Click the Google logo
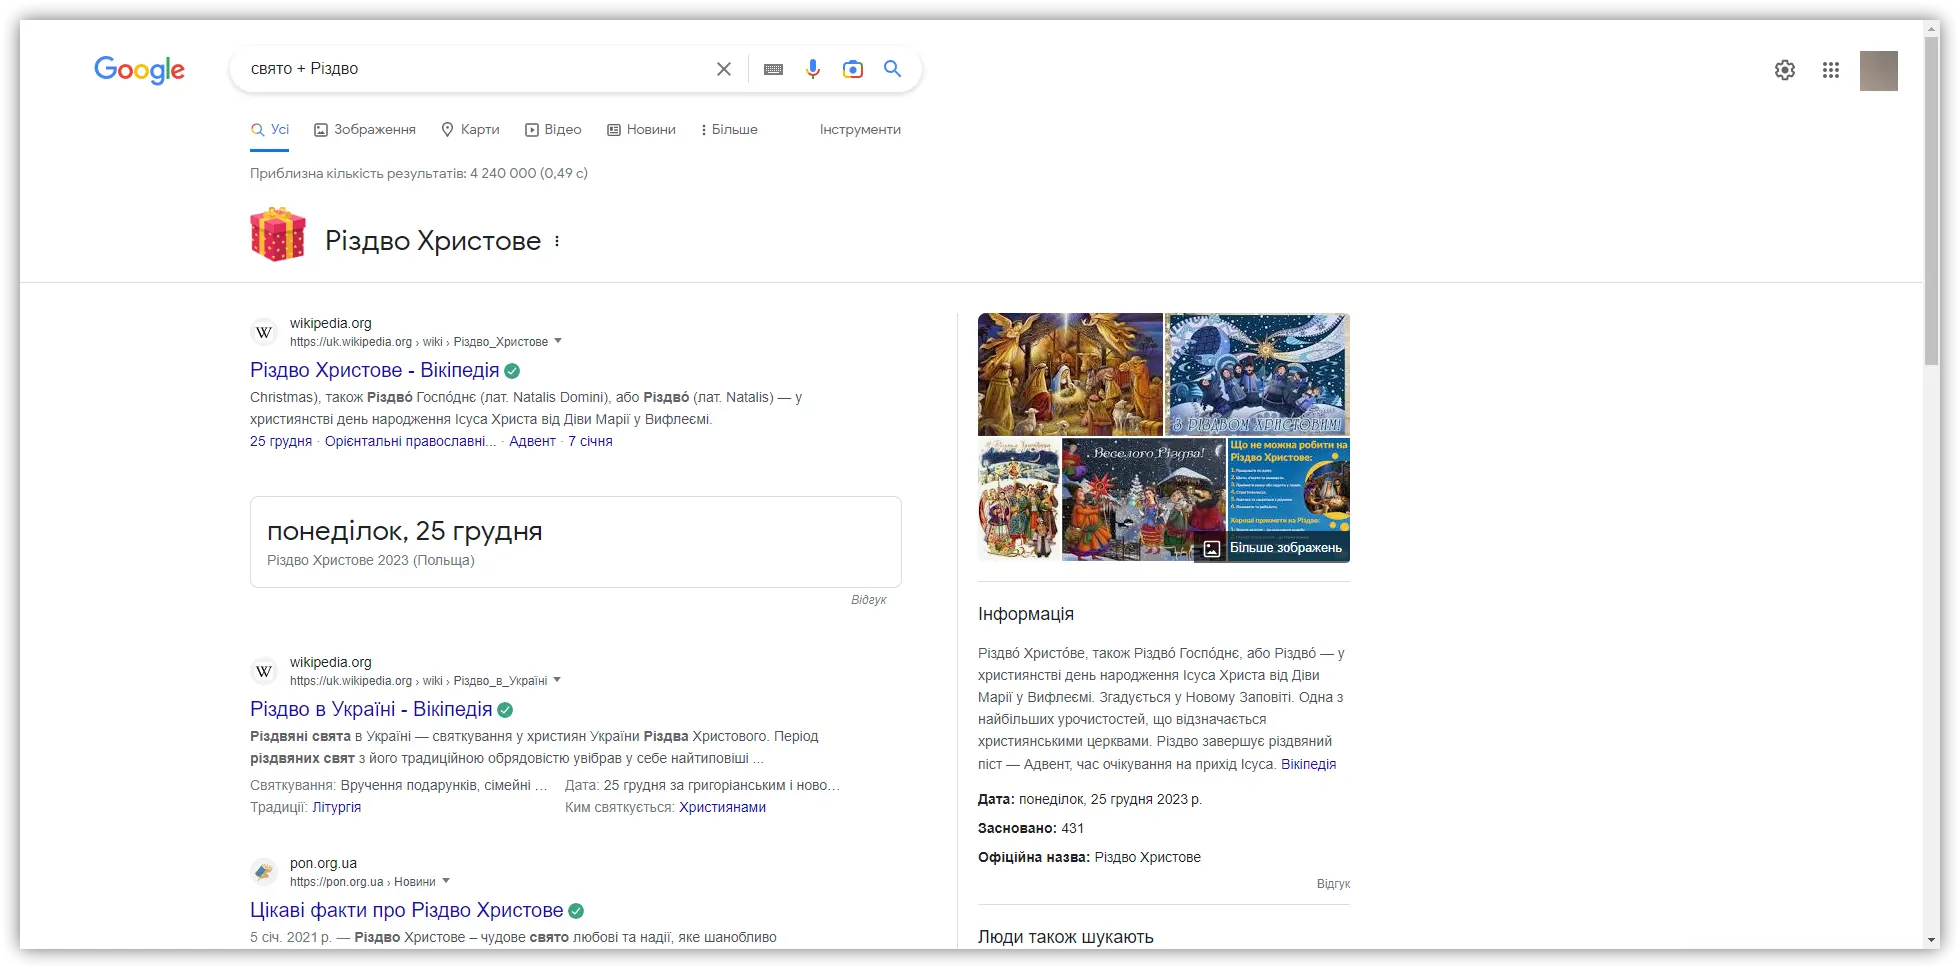The width and height of the screenshot is (1960, 969). tap(139, 69)
